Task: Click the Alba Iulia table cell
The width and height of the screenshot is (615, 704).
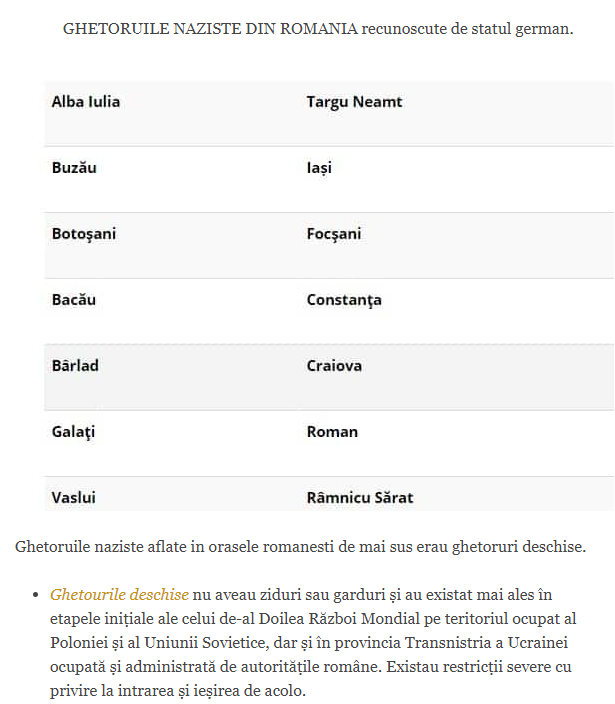Action: click(x=86, y=101)
